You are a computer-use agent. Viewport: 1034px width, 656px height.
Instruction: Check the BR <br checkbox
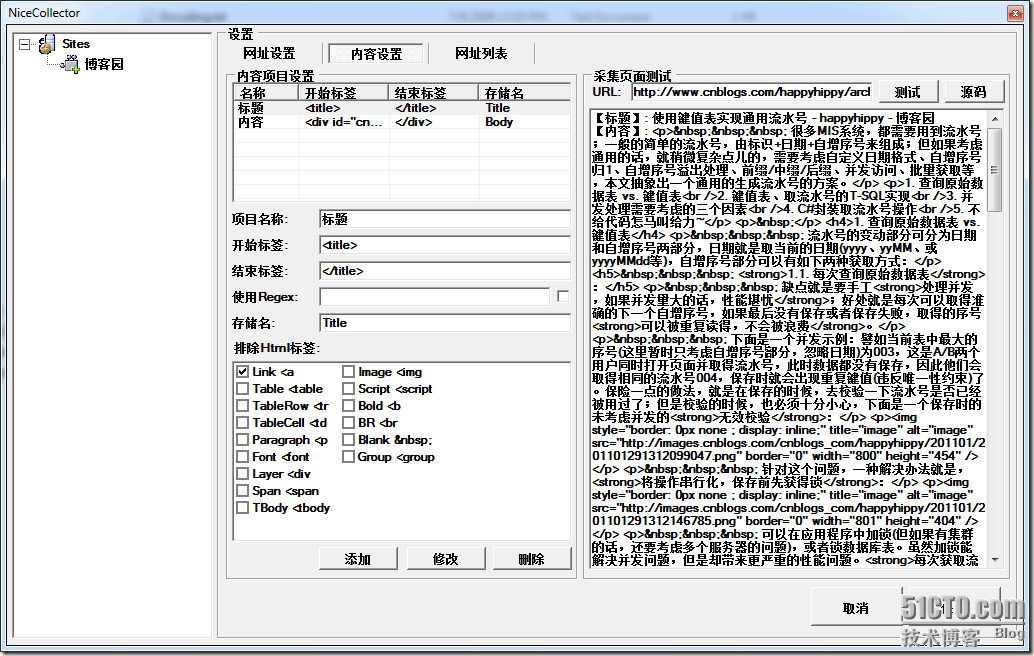click(348, 423)
